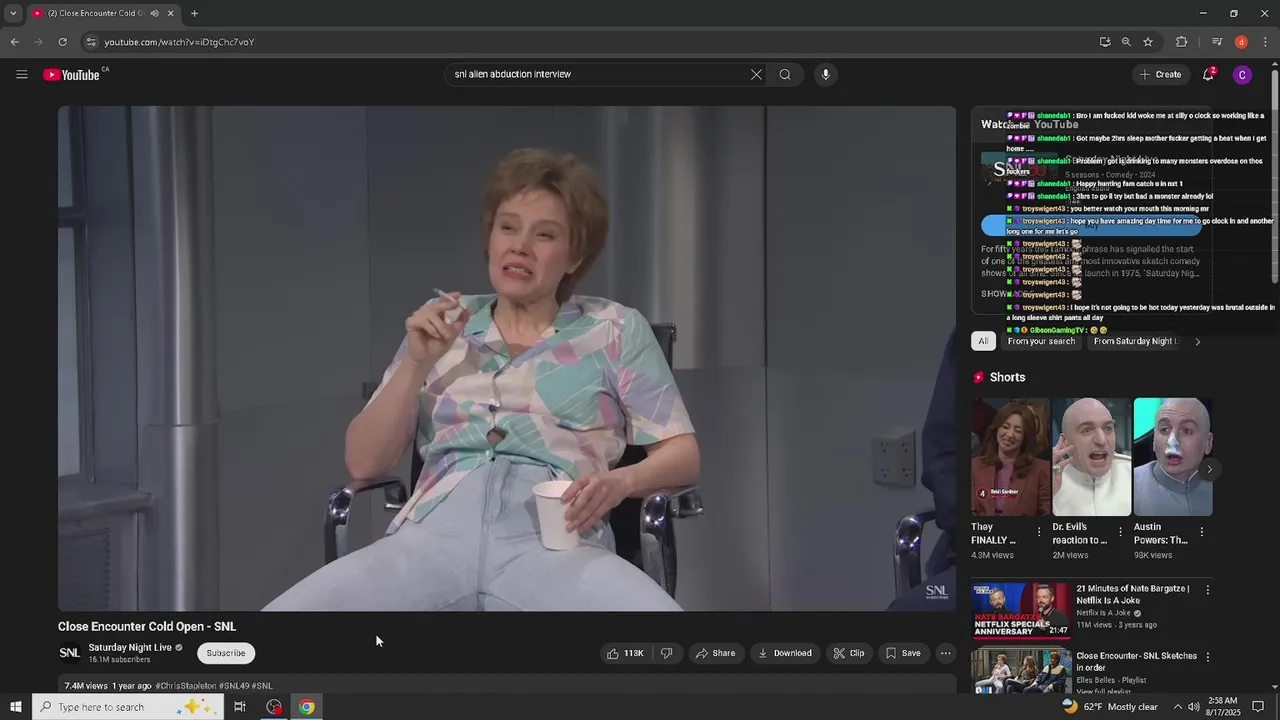Click the search magnifier button
Viewport: 1280px width, 720px height.
pos(785,74)
